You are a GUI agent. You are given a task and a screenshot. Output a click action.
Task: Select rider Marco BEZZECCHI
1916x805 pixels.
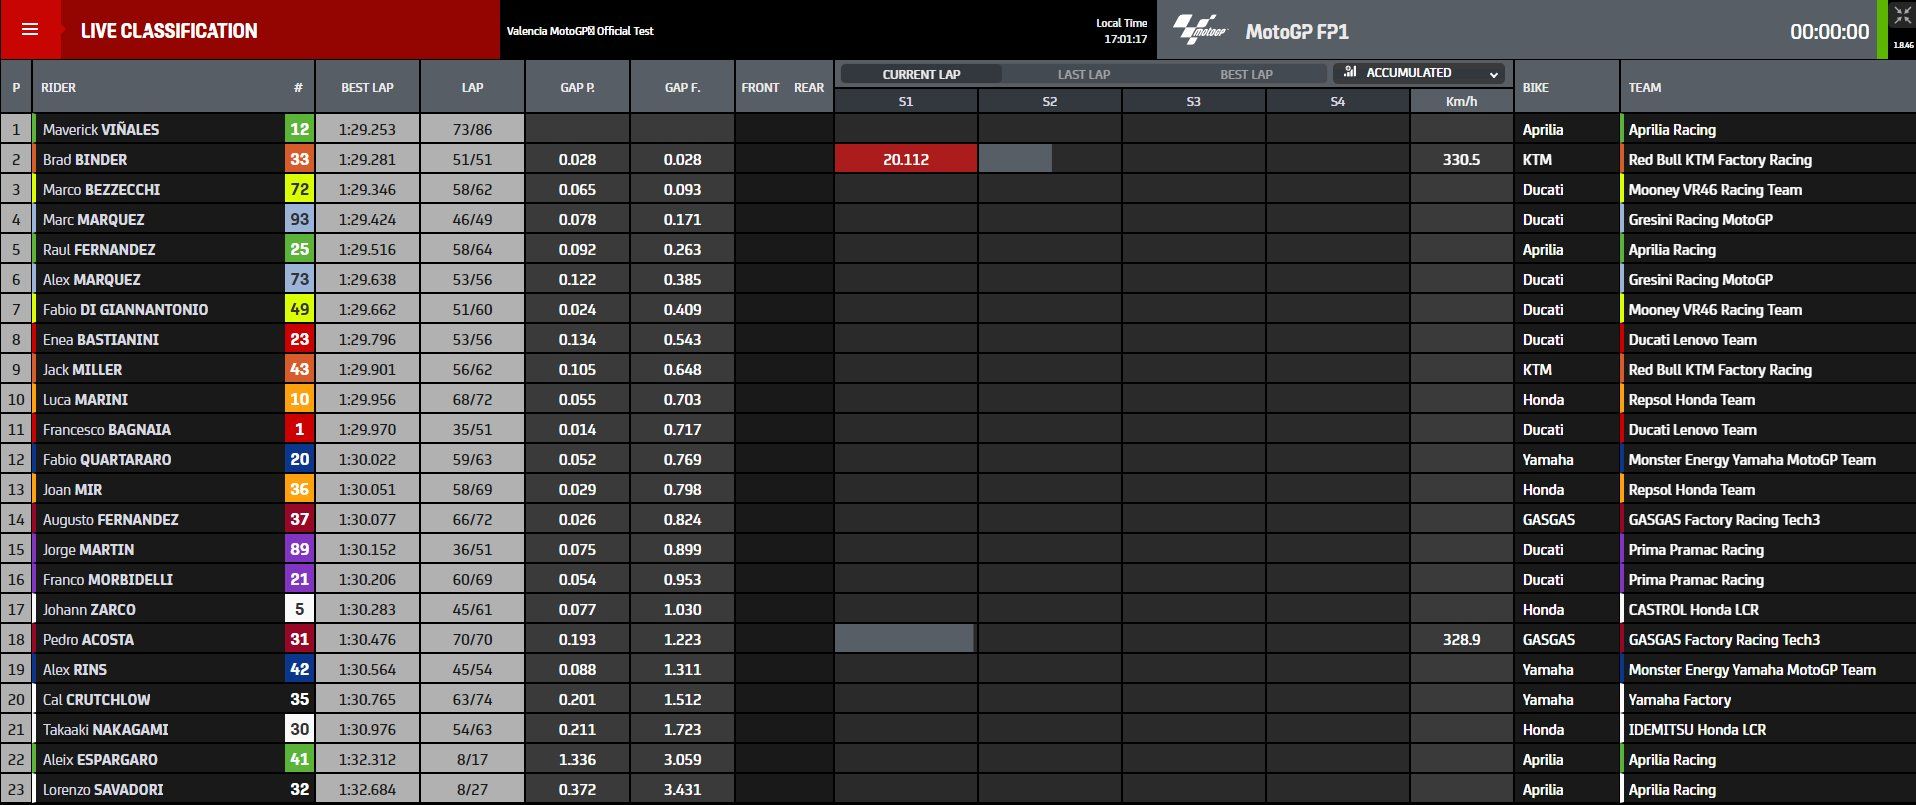[x=101, y=189]
